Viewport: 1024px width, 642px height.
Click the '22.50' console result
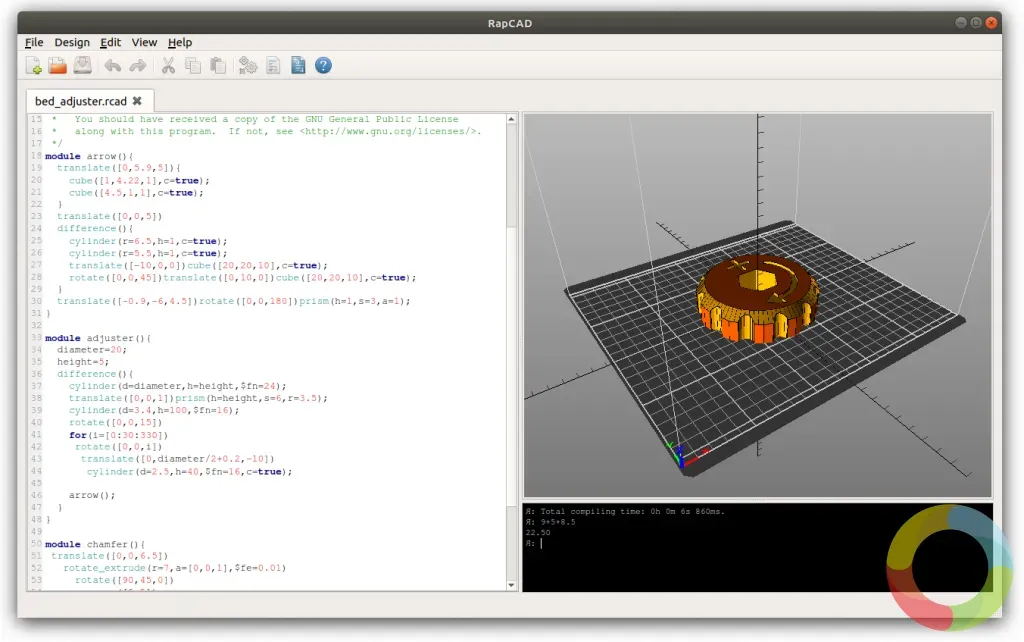[538, 532]
